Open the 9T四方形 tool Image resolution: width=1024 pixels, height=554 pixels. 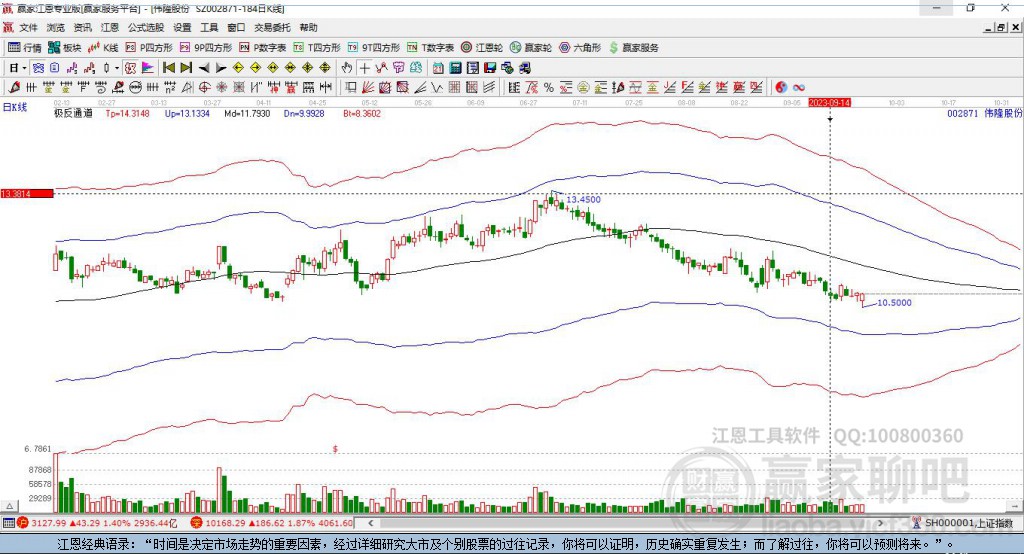[x=374, y=48]
